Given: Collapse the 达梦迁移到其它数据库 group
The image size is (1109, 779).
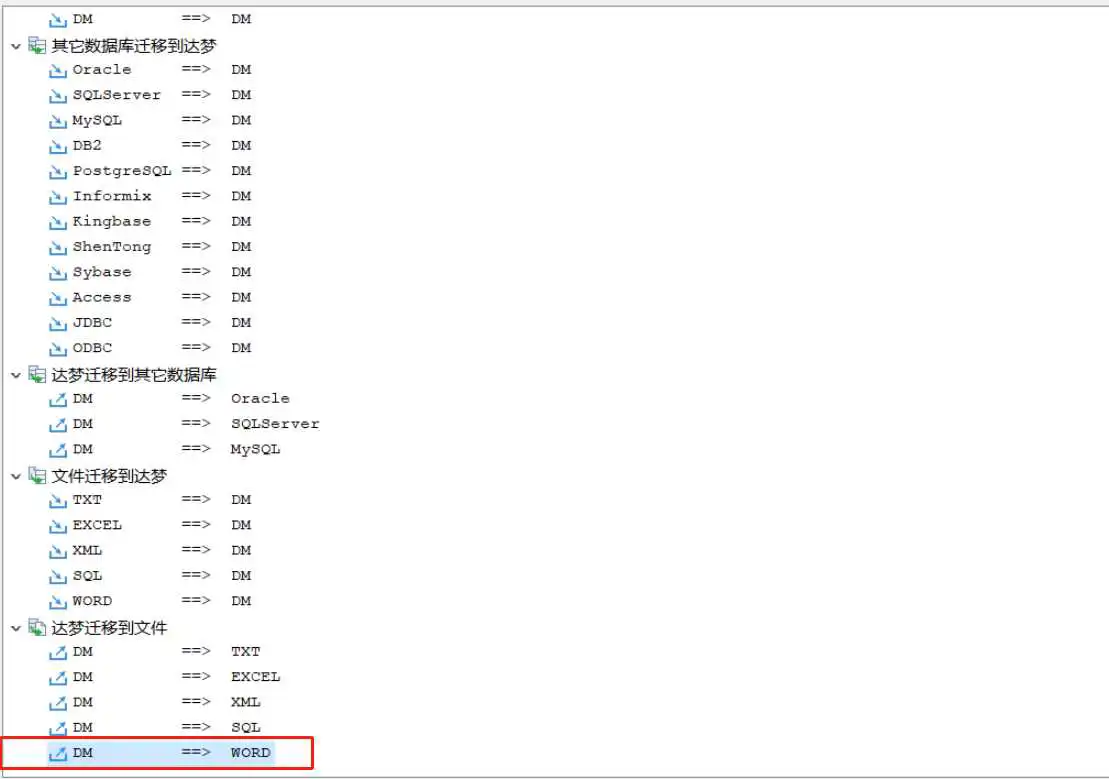Looking at the screenshot, I should (16, 376).
